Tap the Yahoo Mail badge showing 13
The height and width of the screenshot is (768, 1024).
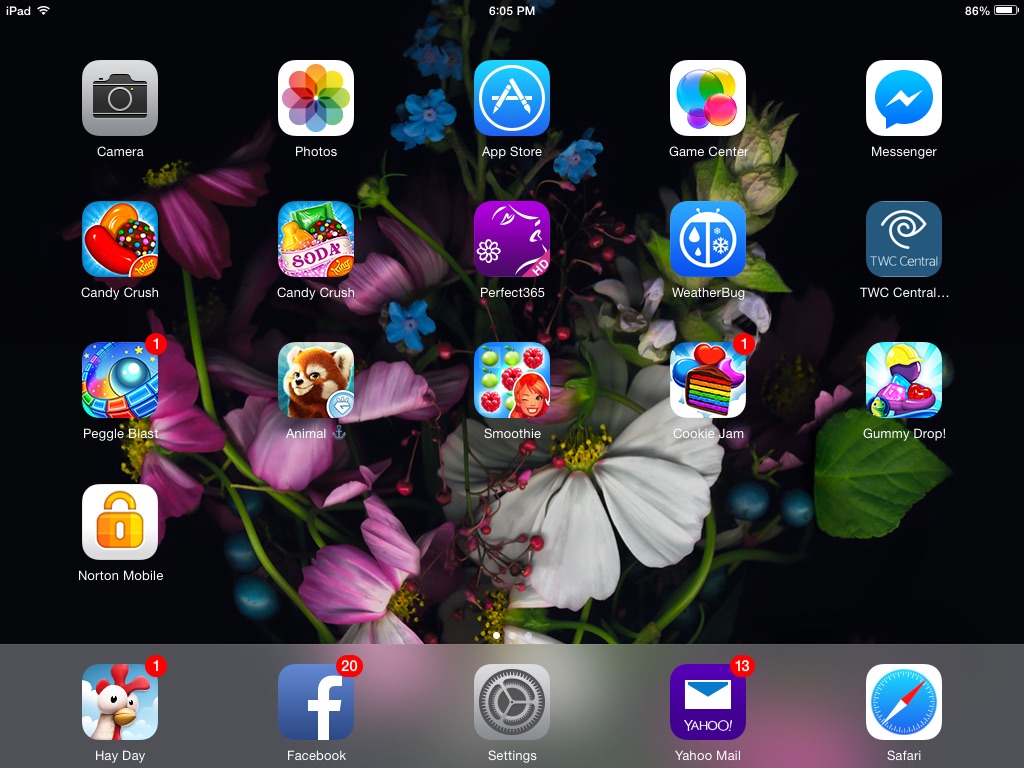(x=741, y=665)
